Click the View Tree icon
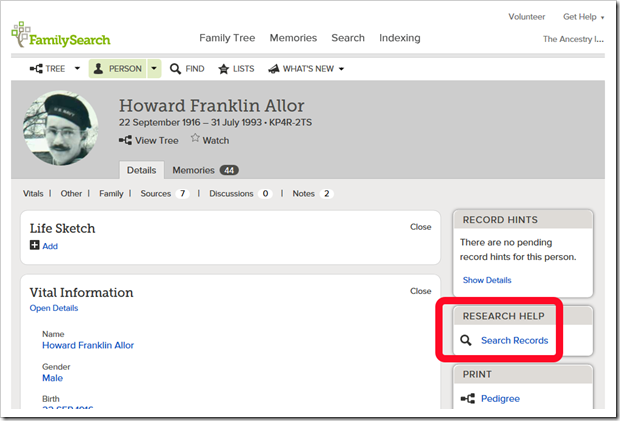This screenshot has height=421, width=620. 125,140
